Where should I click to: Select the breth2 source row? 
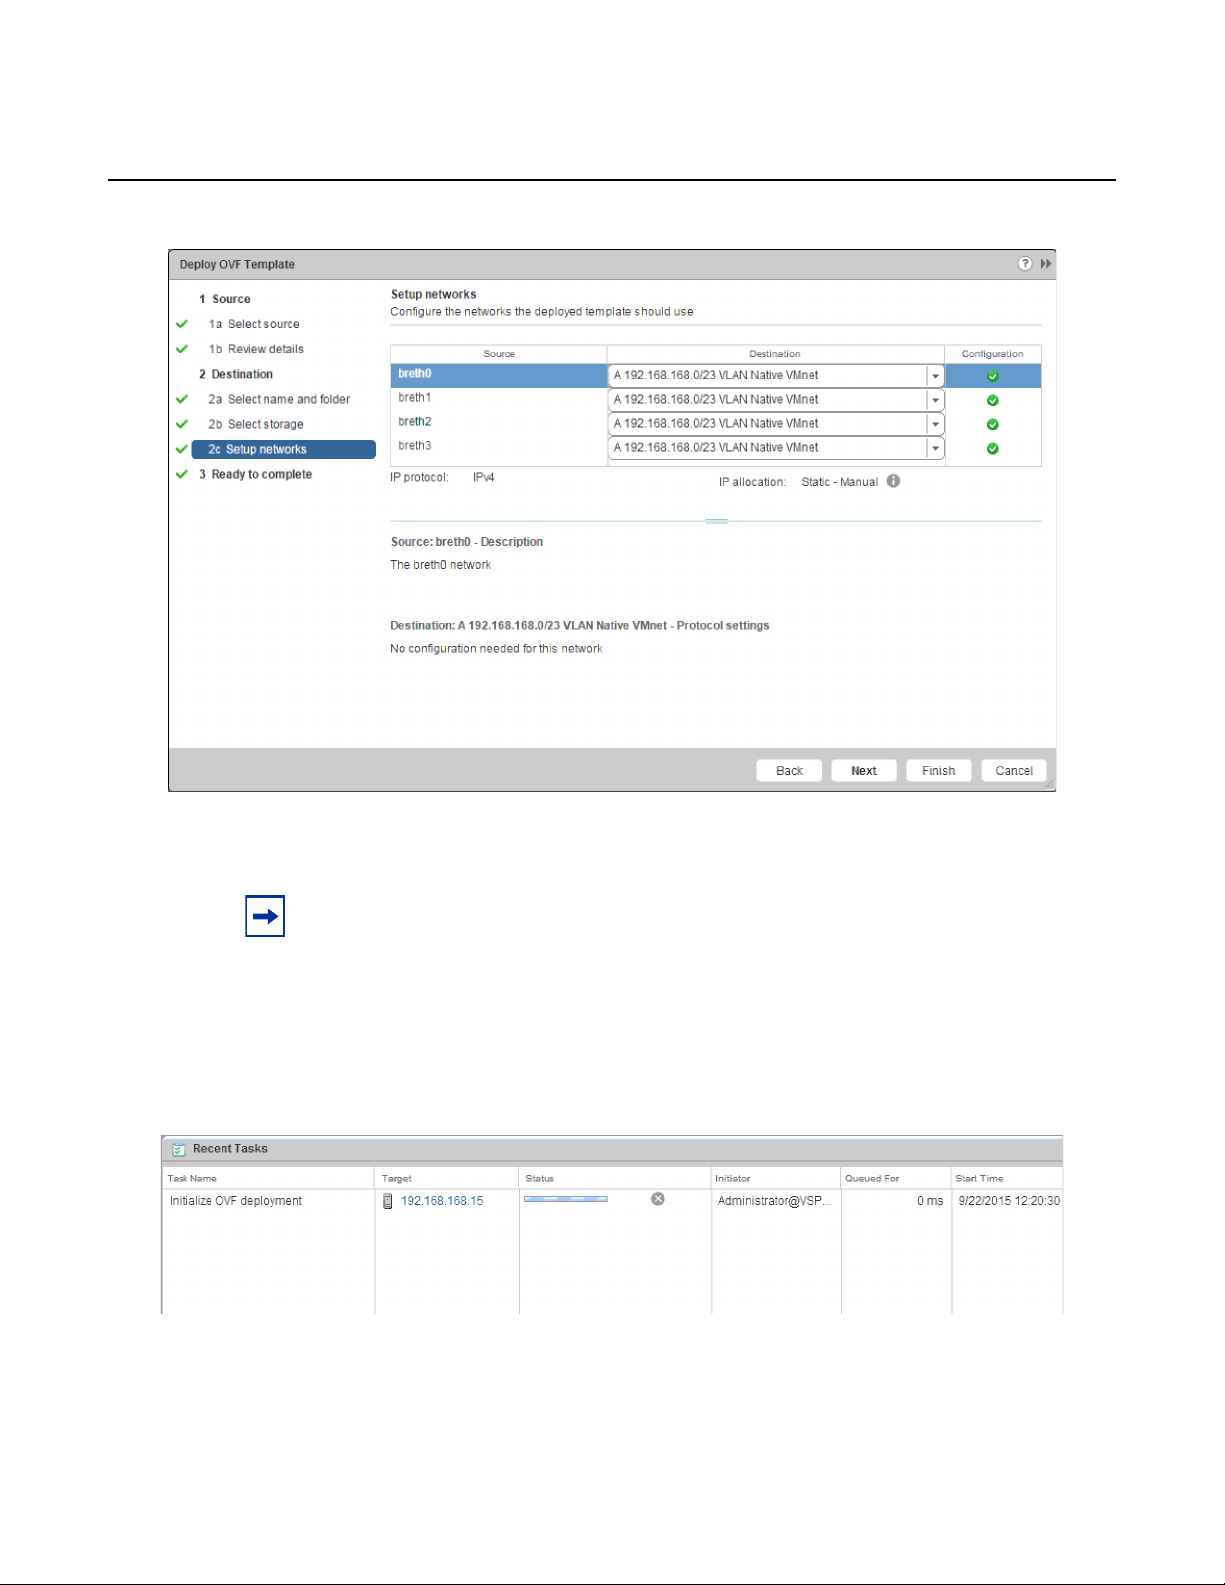[498, 423]
